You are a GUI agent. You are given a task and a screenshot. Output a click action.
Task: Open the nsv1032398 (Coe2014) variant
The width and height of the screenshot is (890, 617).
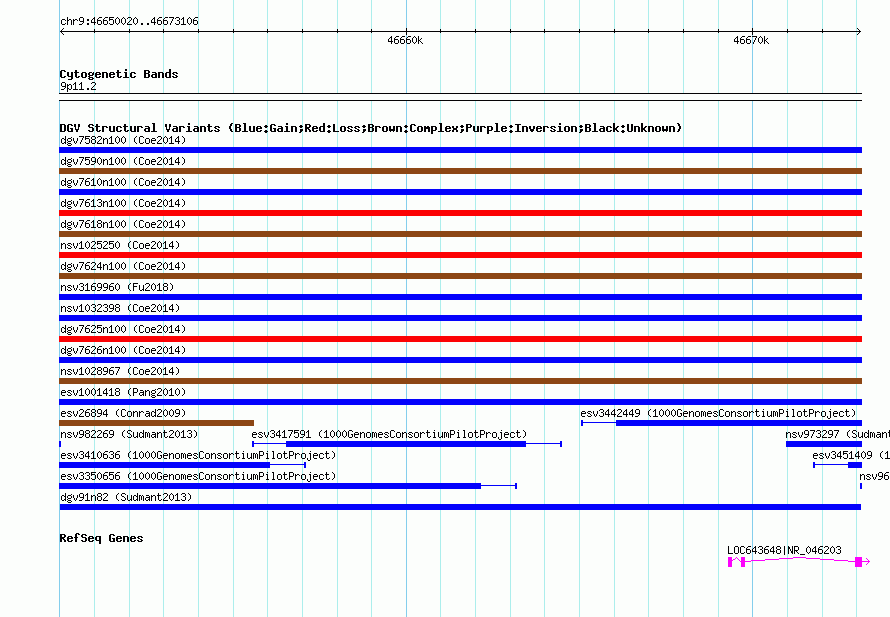point(120,308)
